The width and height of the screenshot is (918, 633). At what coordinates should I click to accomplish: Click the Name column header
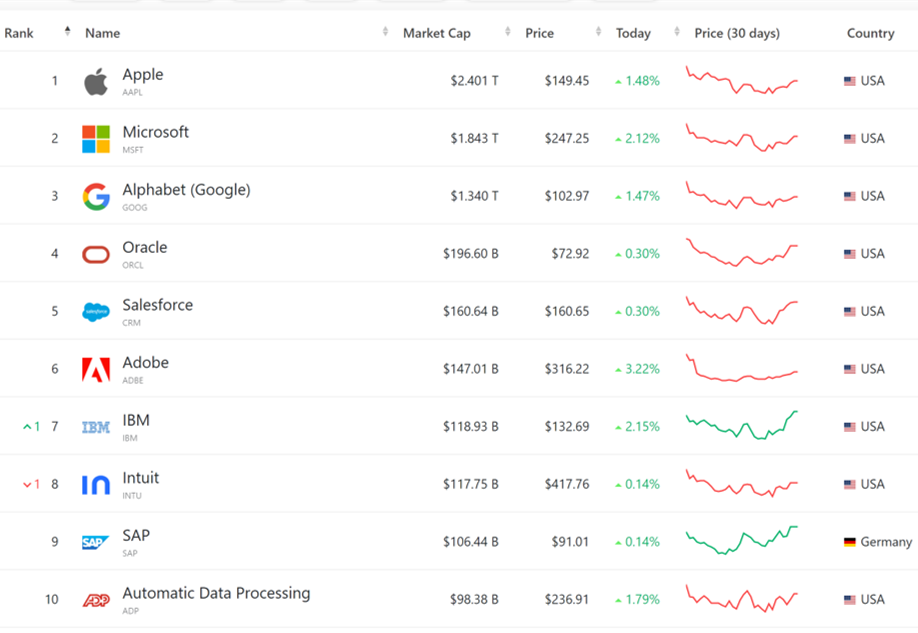tap(102, 33)
